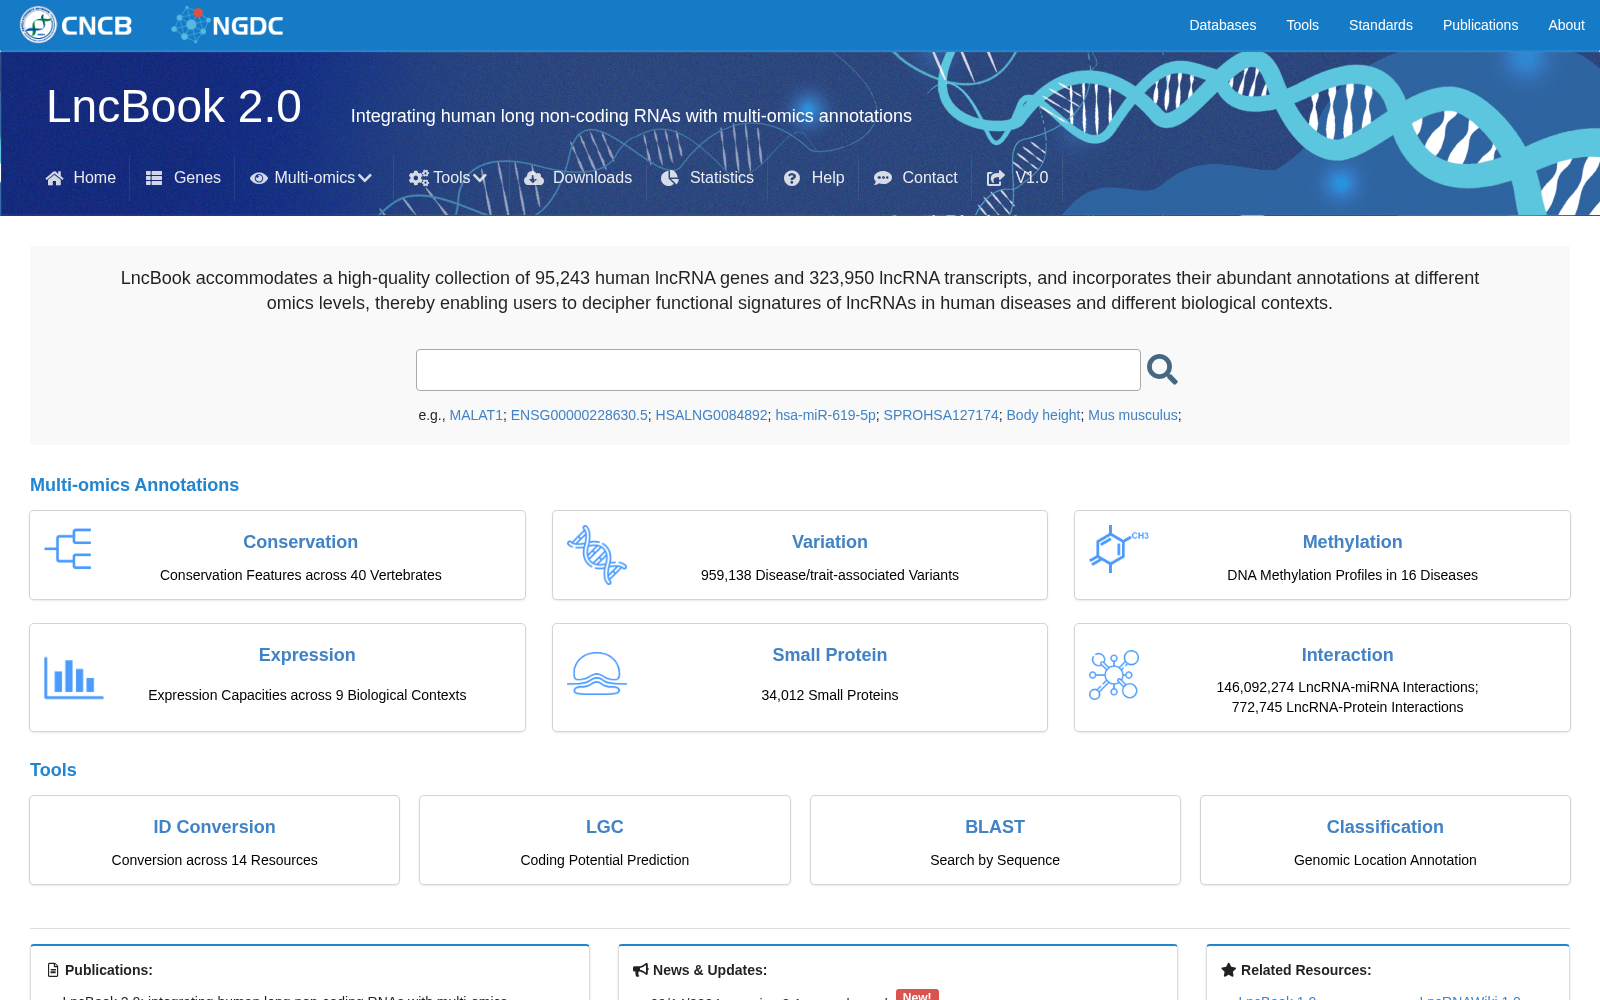
Task: Try the MALAT1 example link
Action: [476, 415]
